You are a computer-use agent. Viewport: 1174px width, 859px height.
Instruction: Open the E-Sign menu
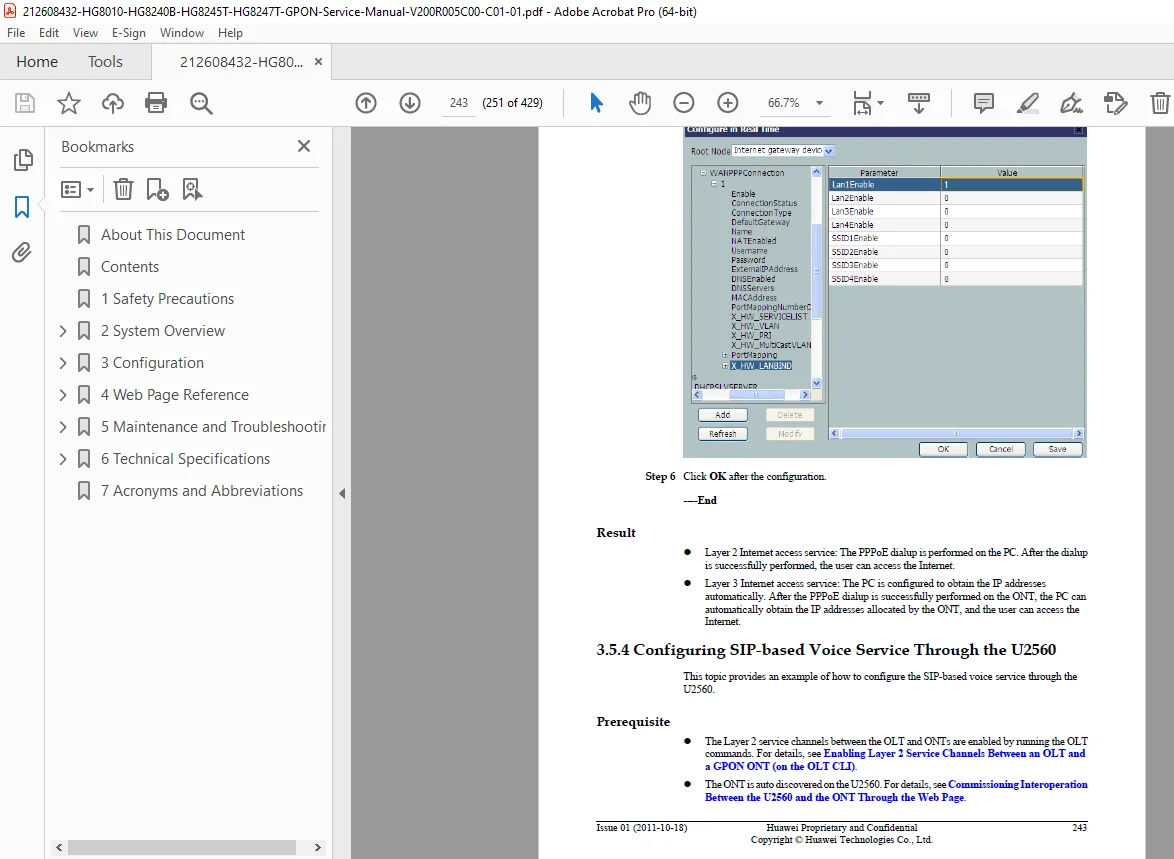(129, 33)
